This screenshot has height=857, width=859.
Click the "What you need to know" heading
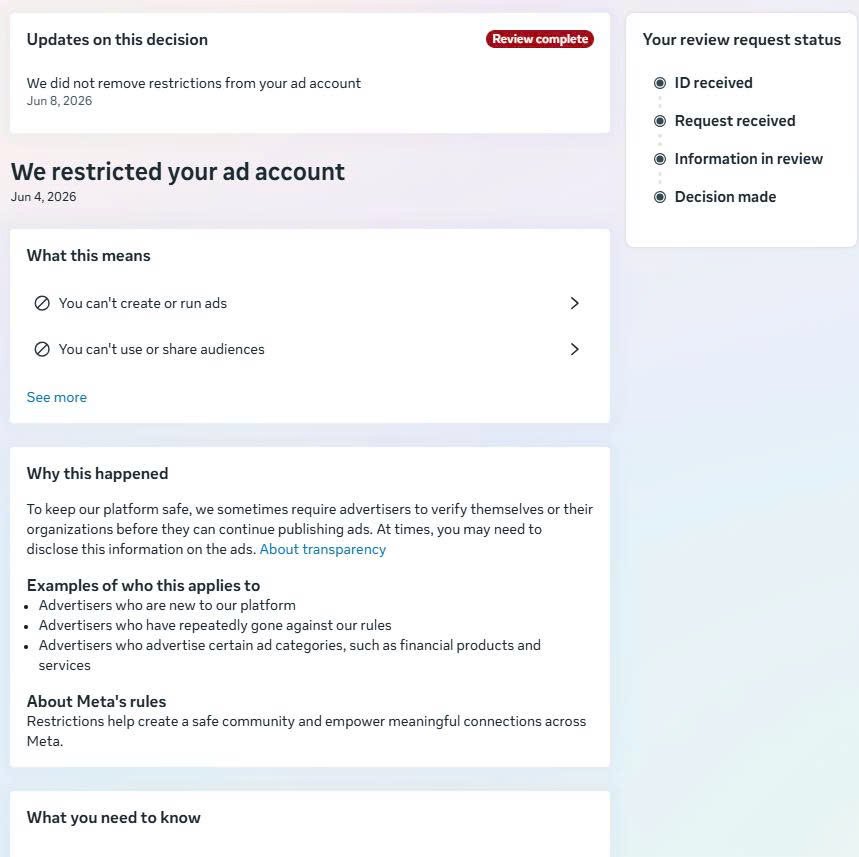pos(113,818)
